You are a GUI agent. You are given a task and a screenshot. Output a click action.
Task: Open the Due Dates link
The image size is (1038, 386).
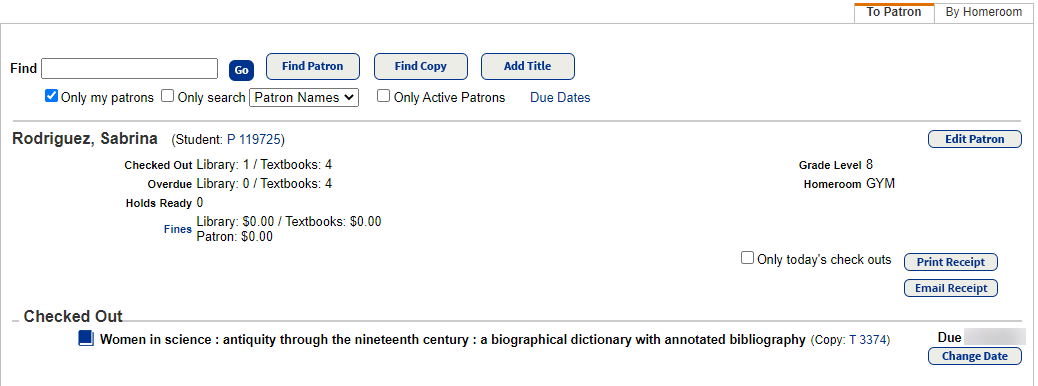click(560, 97)
